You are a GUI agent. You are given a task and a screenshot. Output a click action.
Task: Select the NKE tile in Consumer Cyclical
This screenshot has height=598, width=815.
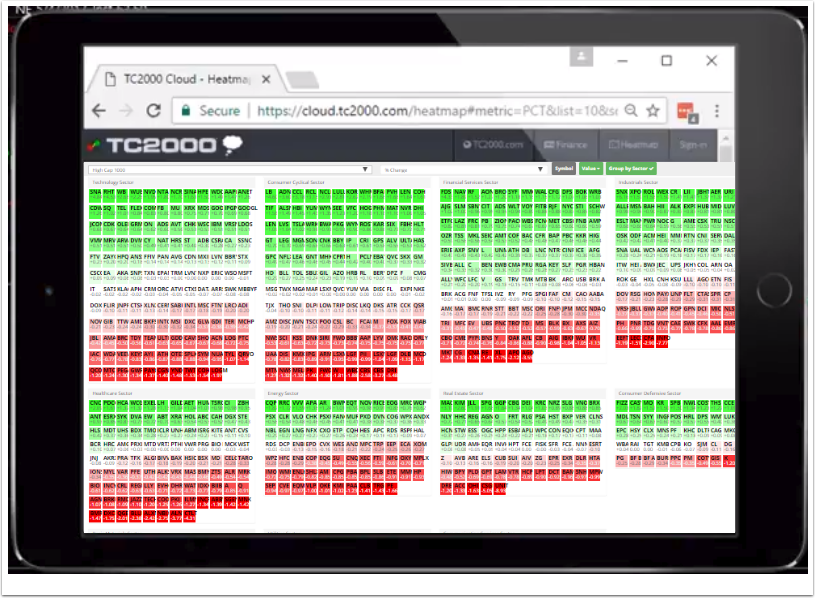[x=419, y=291]
